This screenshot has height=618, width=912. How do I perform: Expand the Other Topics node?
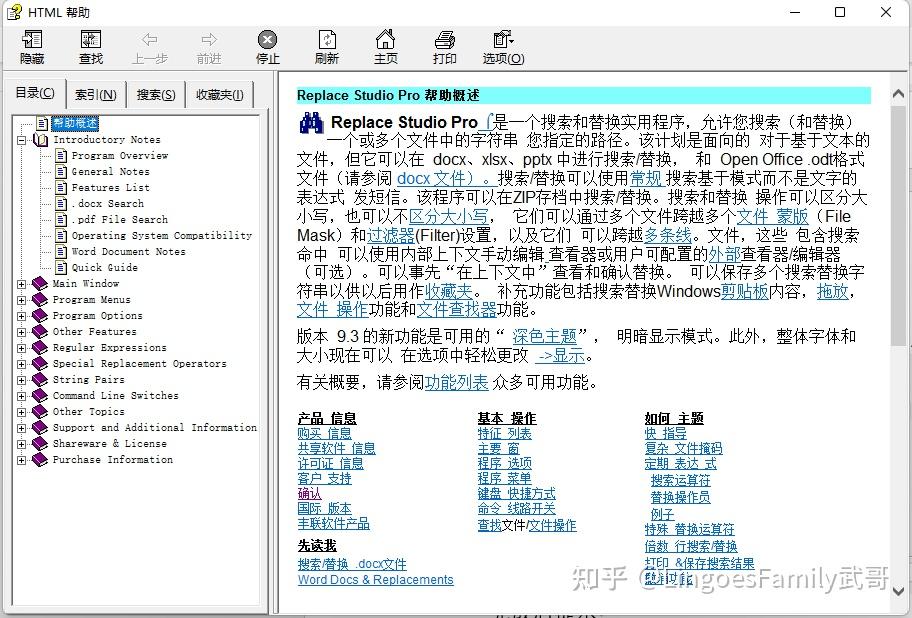pos(22,412)
